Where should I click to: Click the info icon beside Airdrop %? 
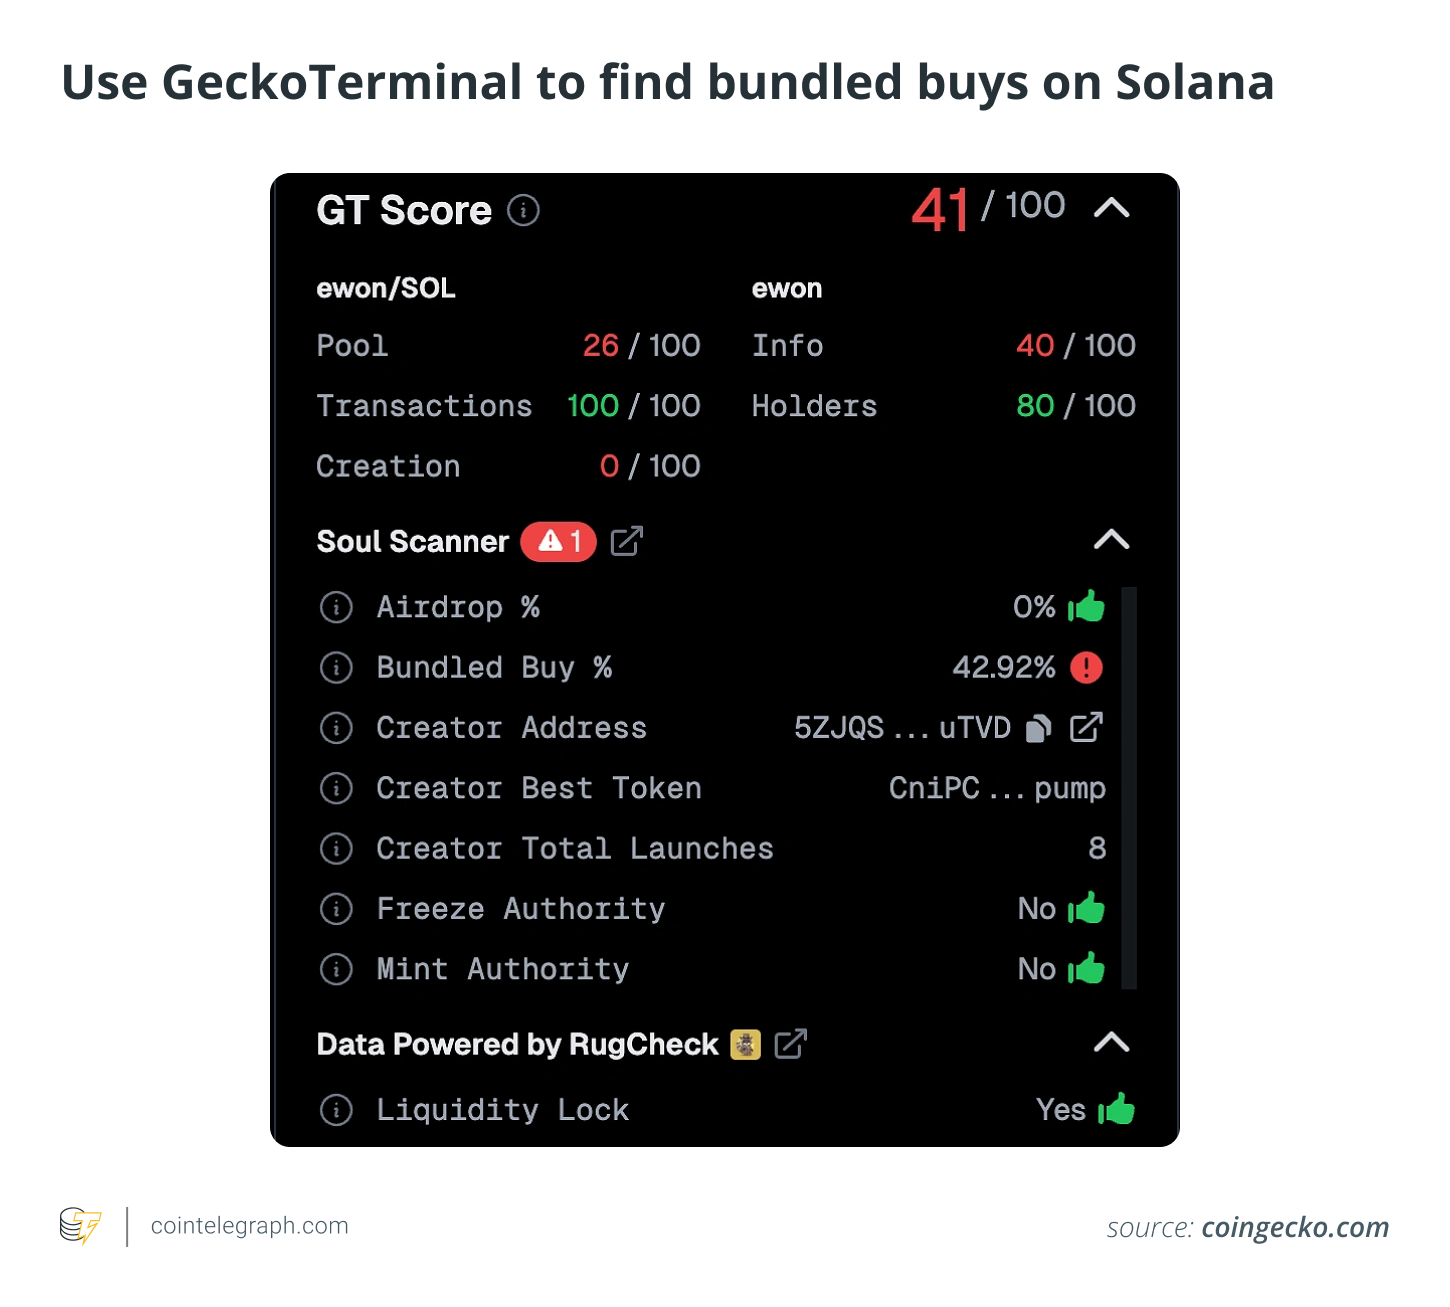336,607
